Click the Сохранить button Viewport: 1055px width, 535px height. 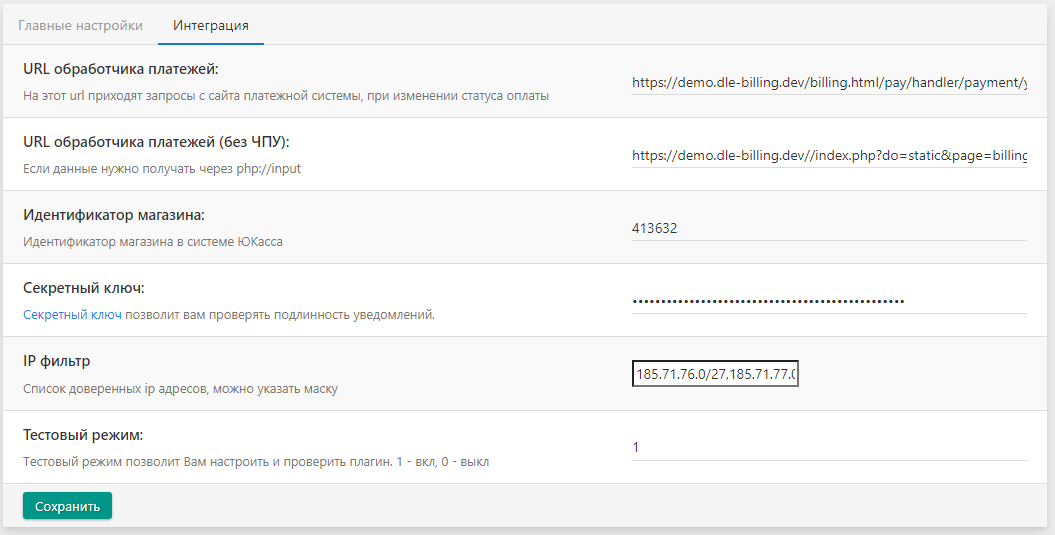67,506
